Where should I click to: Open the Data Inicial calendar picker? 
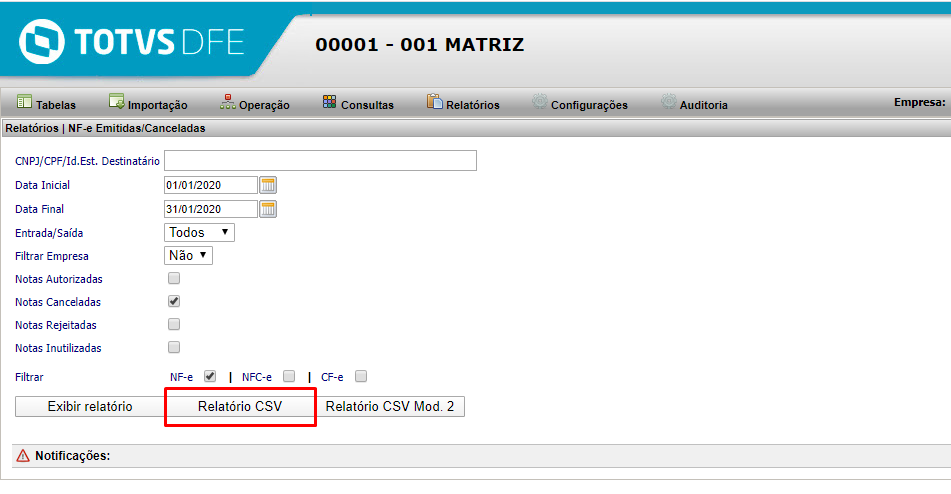click(x=268, y=185)
